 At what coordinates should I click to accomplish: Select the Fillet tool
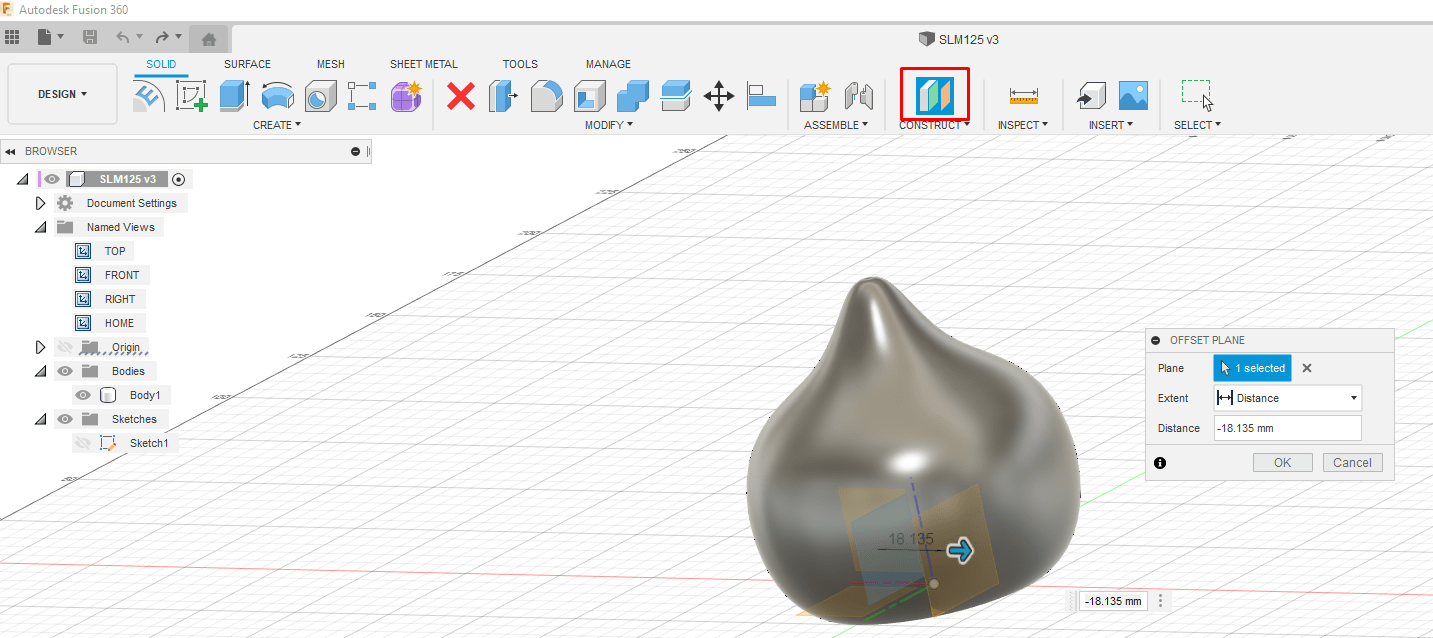pos(546,97)
